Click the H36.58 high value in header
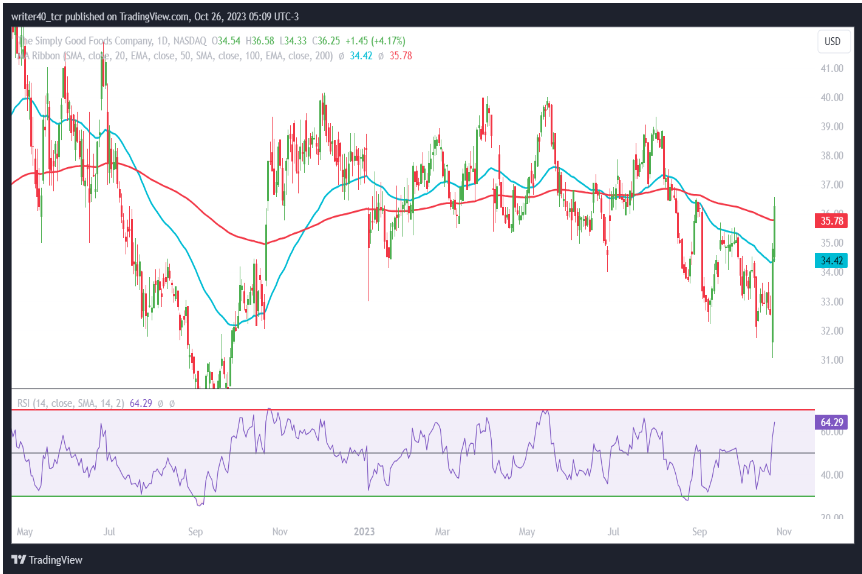 pyautogui.click(x=259, y=41)
